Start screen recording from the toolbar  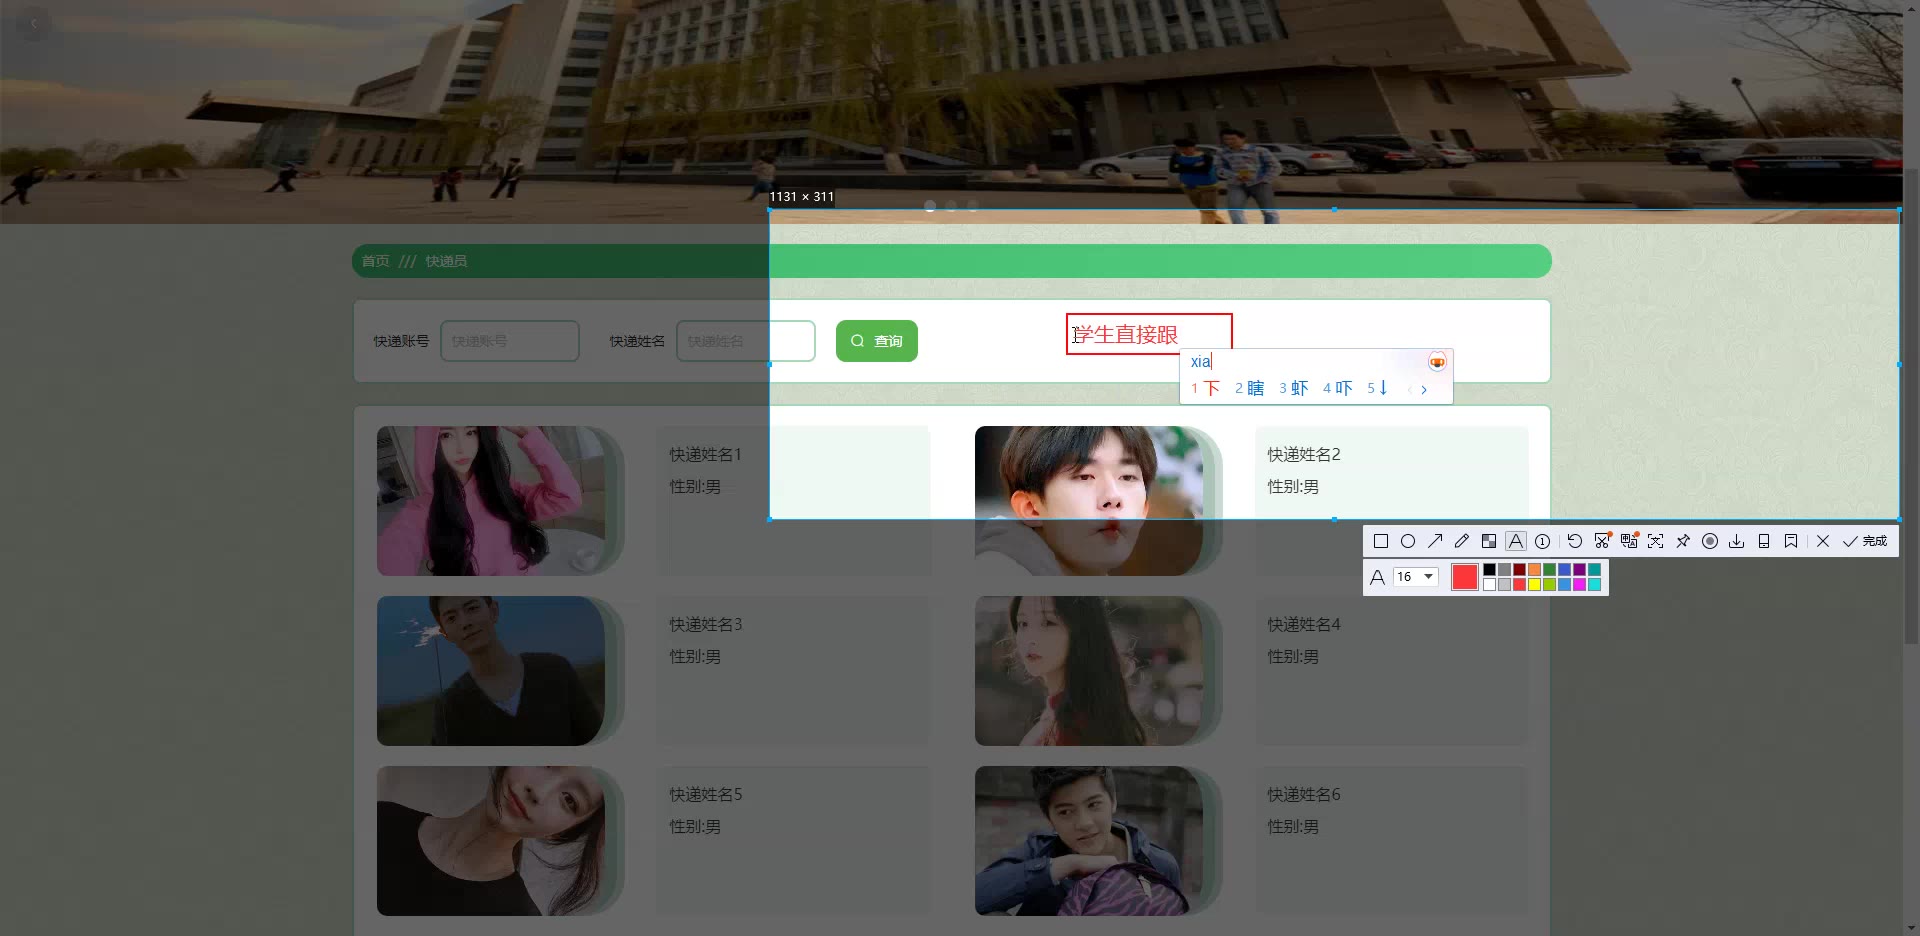pyautogui.click(x=1710, y=541)
